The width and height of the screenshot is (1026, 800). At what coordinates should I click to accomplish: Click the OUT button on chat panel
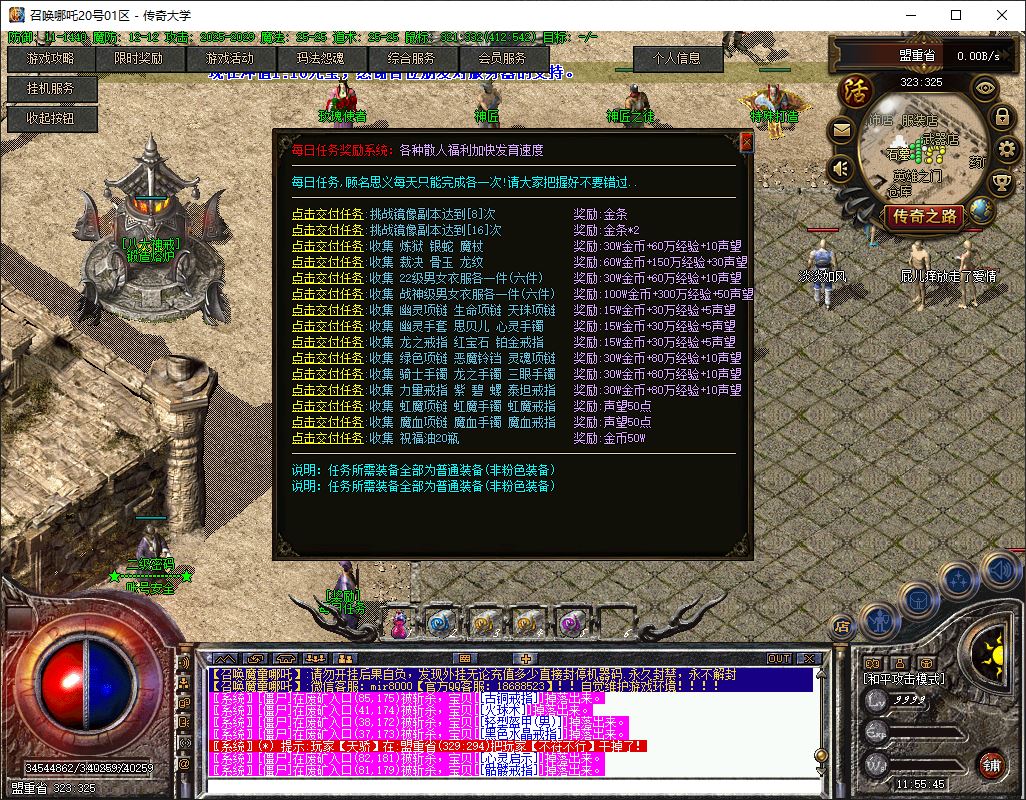click(779, 659)
